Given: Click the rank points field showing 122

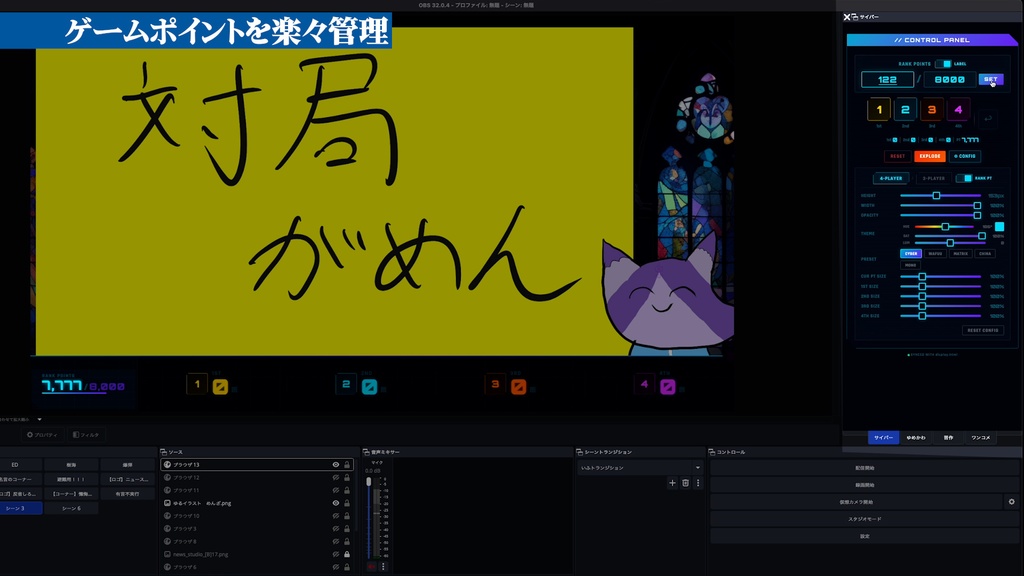Looking at the screenshot, I should [887, 79].
